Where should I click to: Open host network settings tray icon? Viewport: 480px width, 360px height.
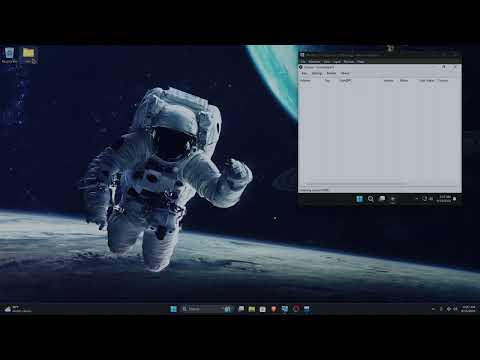point(449,309)
